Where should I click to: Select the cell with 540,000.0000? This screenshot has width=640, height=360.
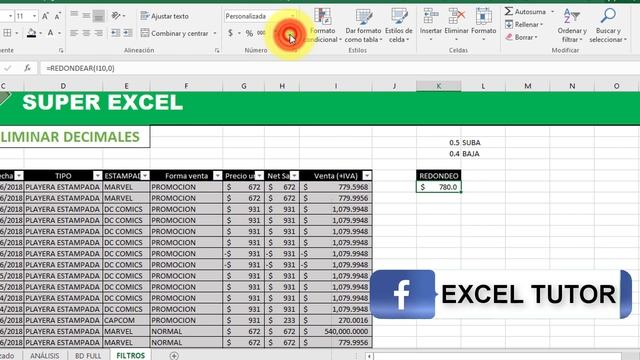[336, 331]
